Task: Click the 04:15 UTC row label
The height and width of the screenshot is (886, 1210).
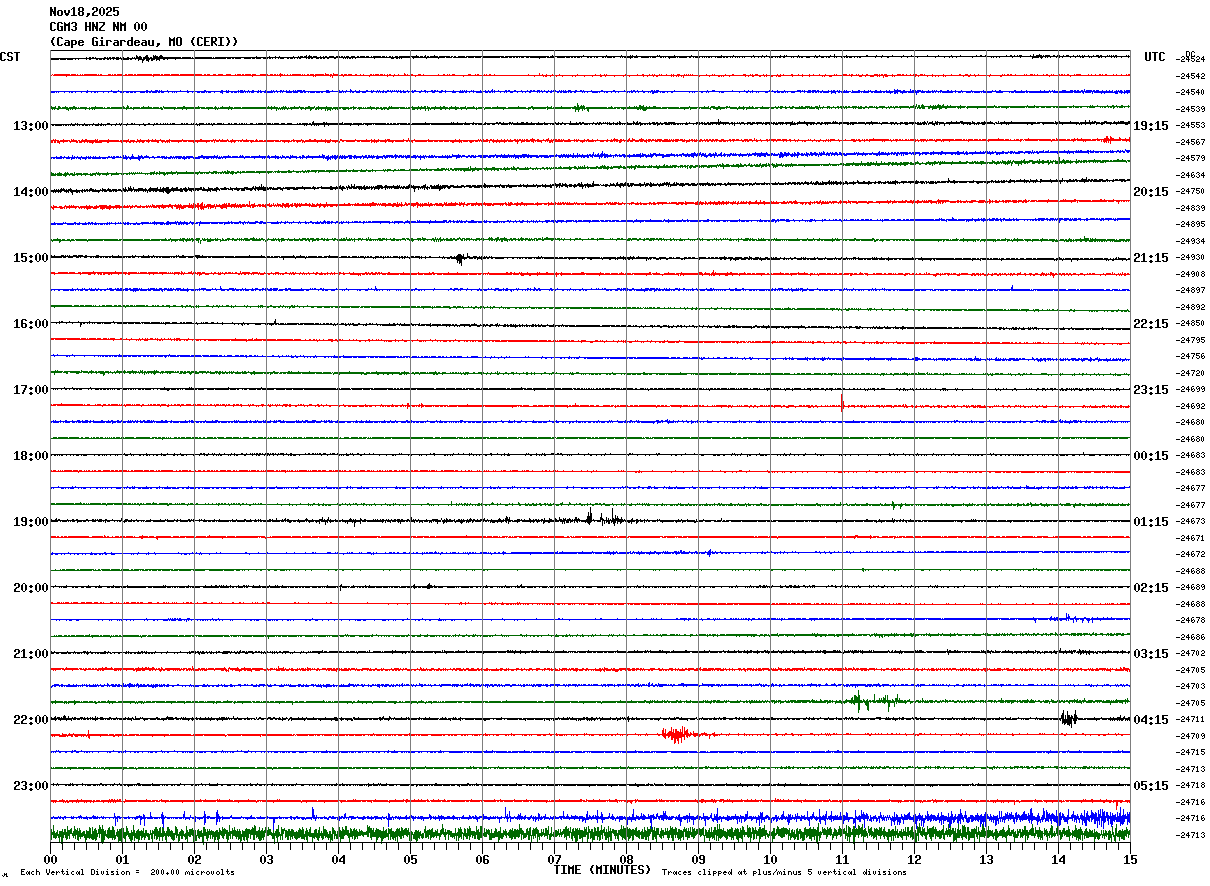Action: (1151, 720)
